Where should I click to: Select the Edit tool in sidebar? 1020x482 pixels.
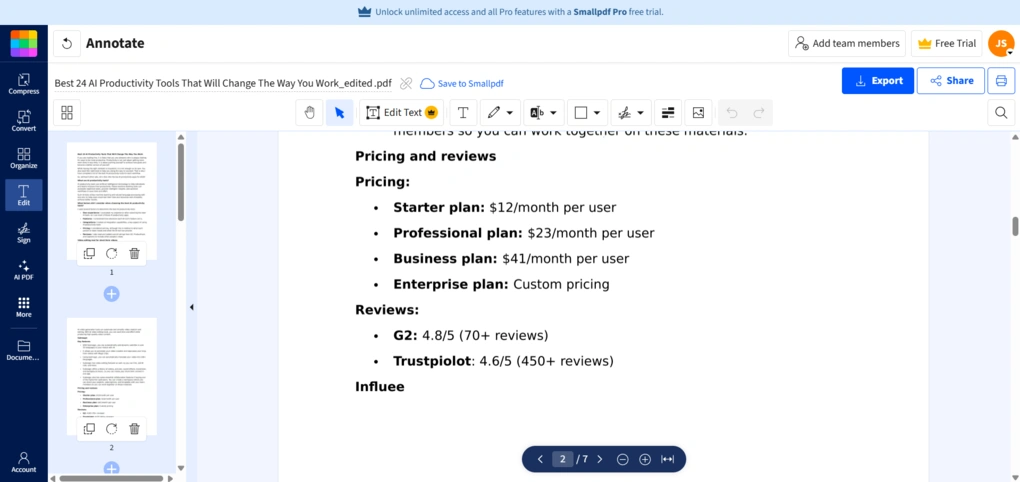[x=23, y=195]
